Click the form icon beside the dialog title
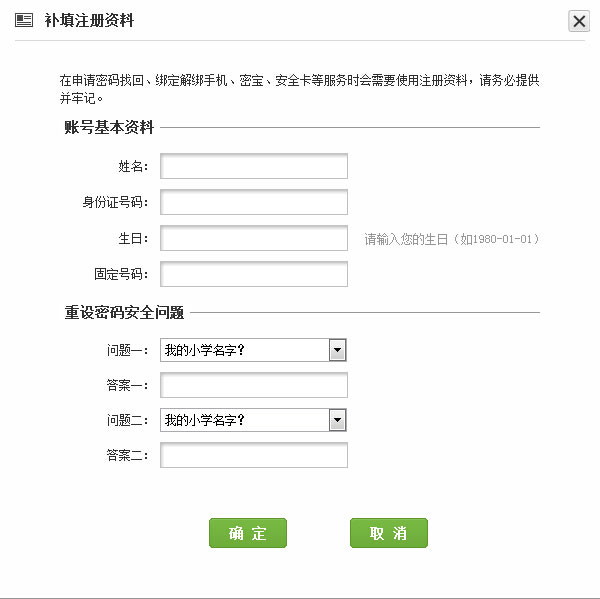 [x=25, y=20]
